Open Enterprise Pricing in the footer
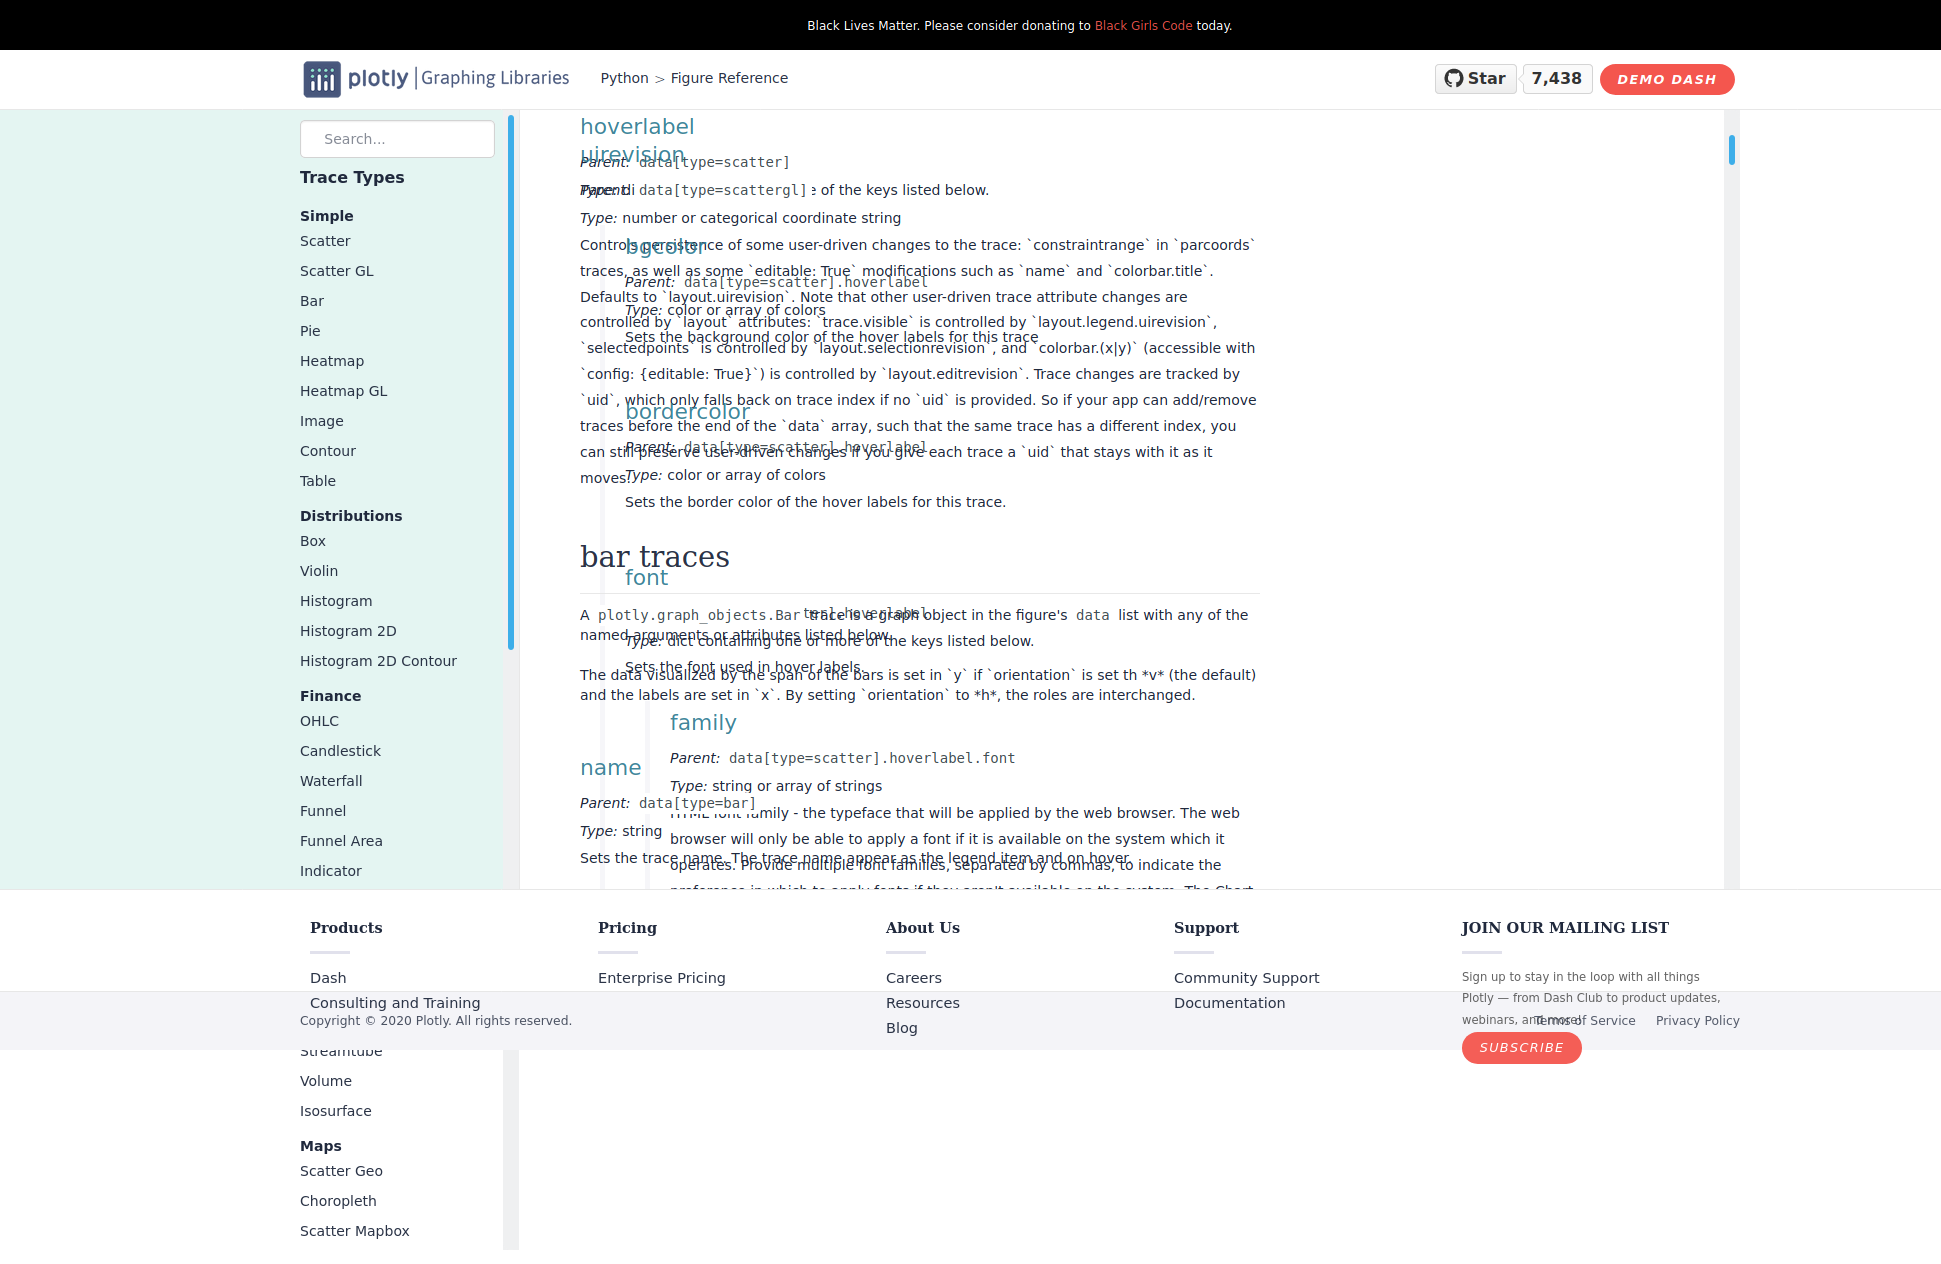Image resolution: width=1941 pixels, height=1264 pixels. coord(661,978)
